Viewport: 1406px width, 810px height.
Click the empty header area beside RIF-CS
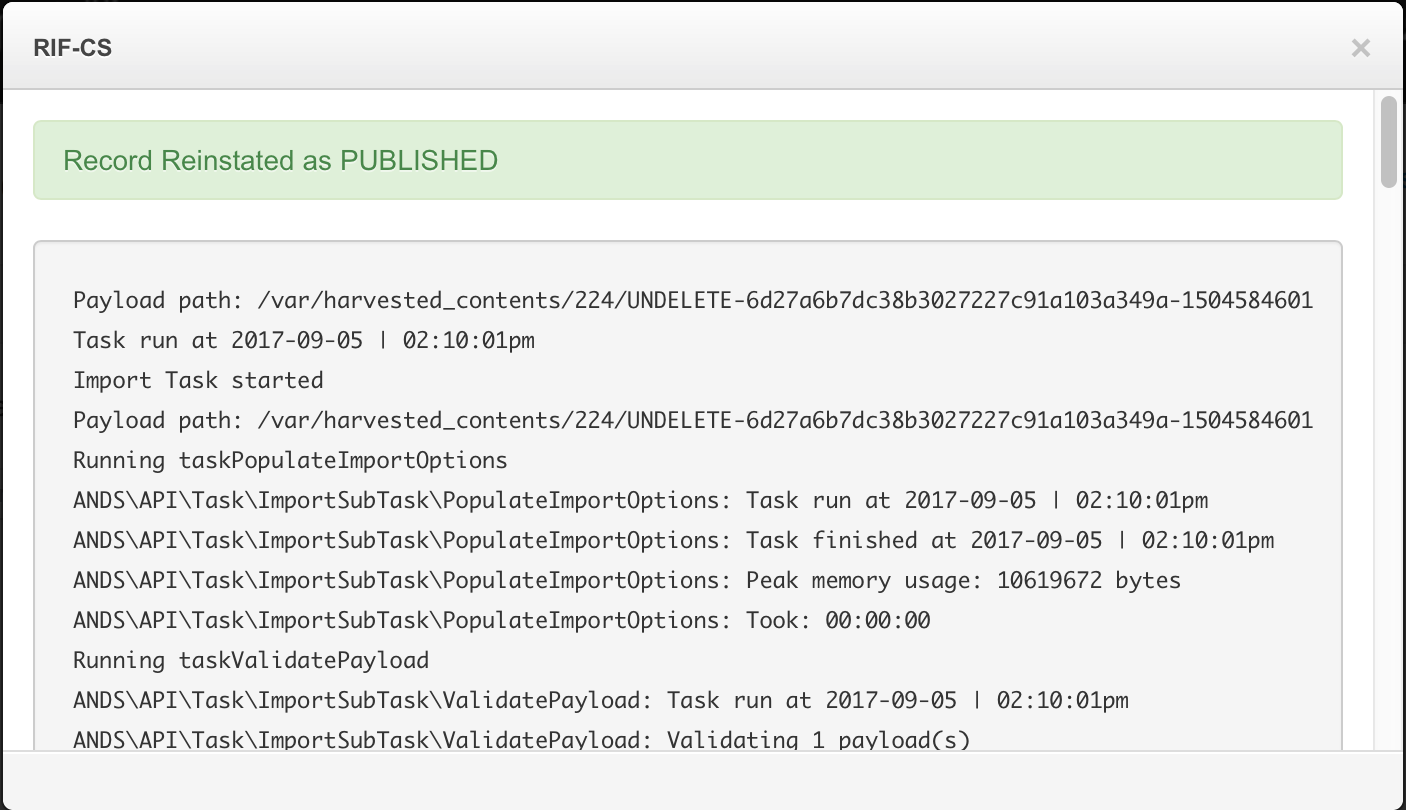pos(700,48)
